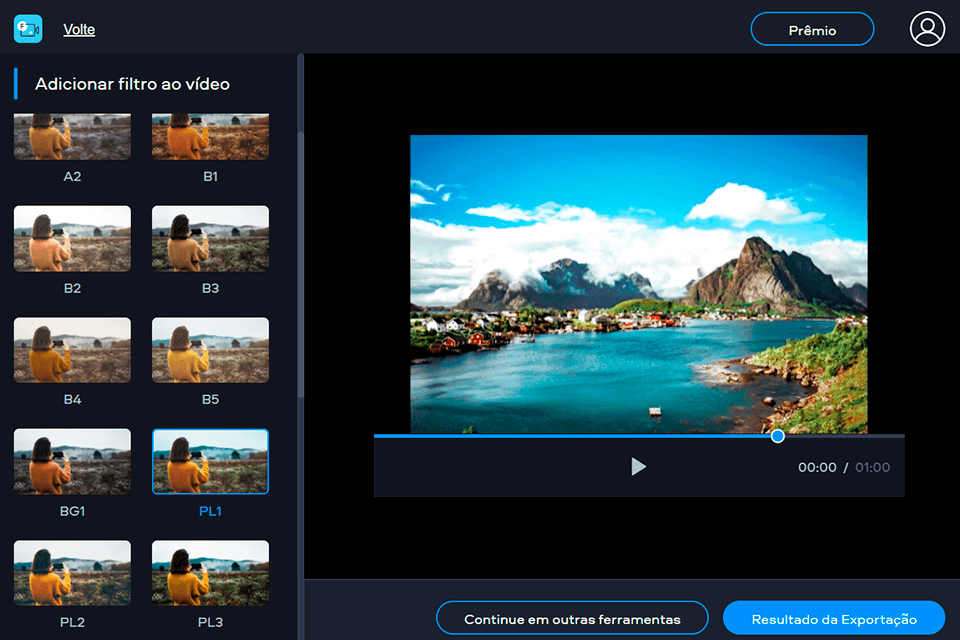Apply the B1 filter
Image resolution: width=960 pixels, height=640 pixels.
210,135
